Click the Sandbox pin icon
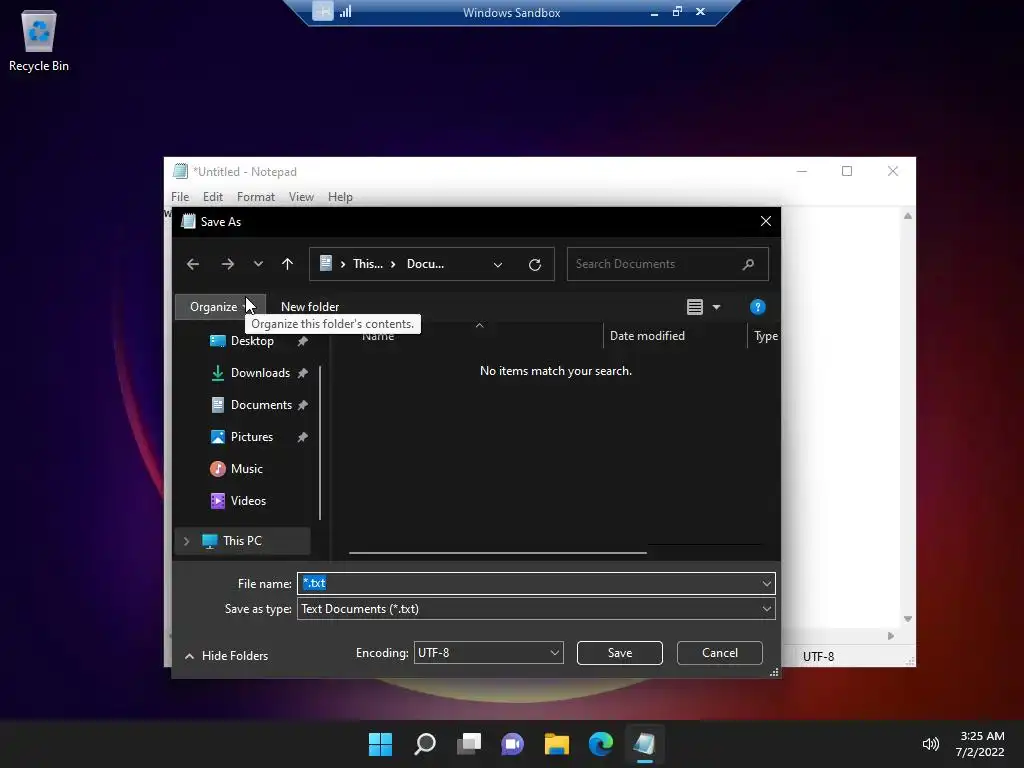 (x=323, y=11)
